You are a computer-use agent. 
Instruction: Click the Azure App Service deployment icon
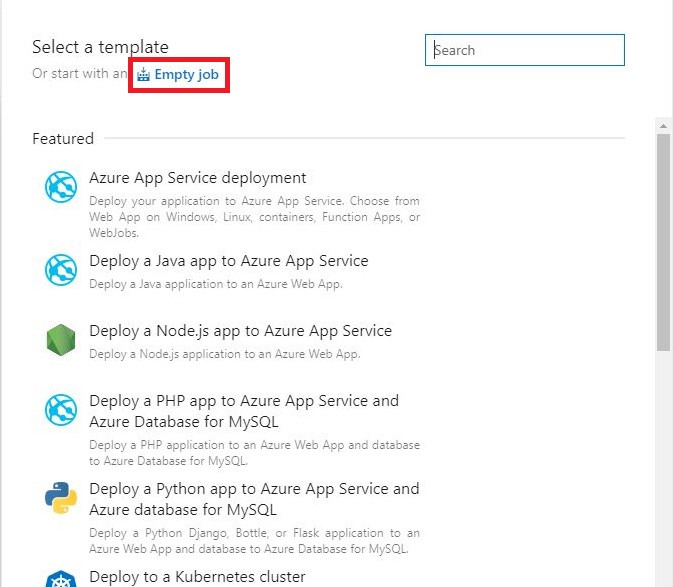[61, 187]
